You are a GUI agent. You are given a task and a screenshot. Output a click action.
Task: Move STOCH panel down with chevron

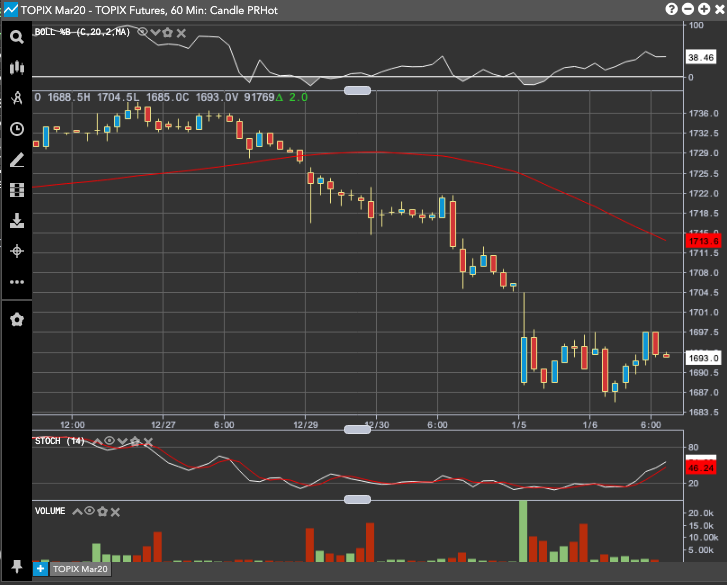tap(122, 441)
